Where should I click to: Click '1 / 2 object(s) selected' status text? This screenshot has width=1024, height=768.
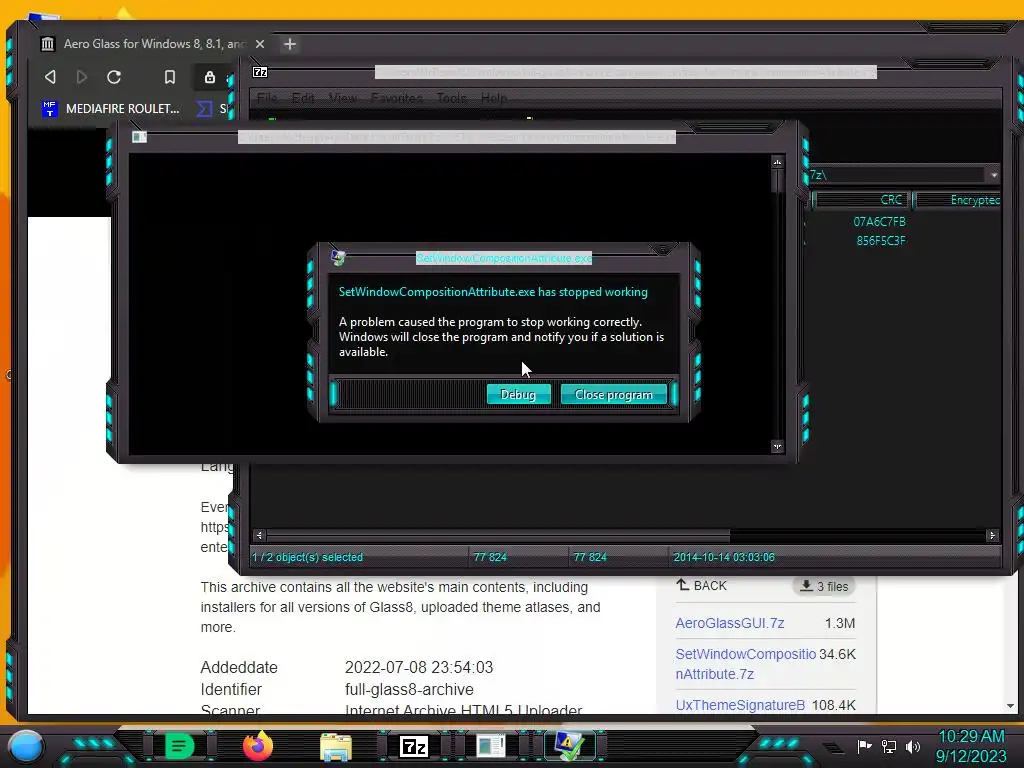point(308,557)
